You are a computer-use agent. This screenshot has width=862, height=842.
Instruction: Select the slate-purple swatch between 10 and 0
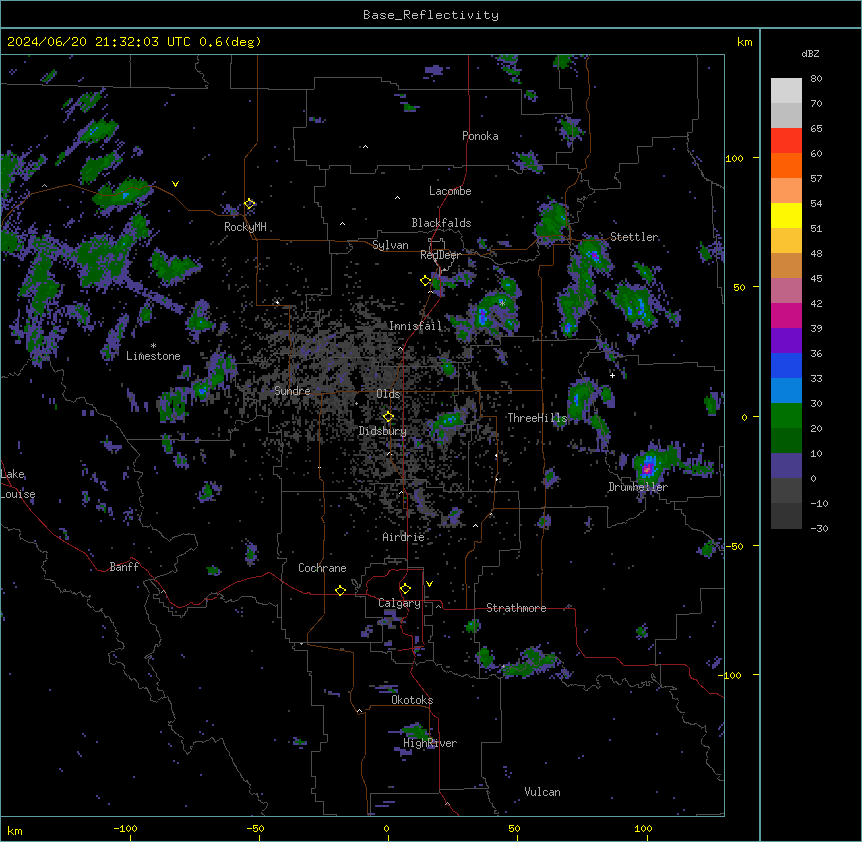click(x=786, y=466)
